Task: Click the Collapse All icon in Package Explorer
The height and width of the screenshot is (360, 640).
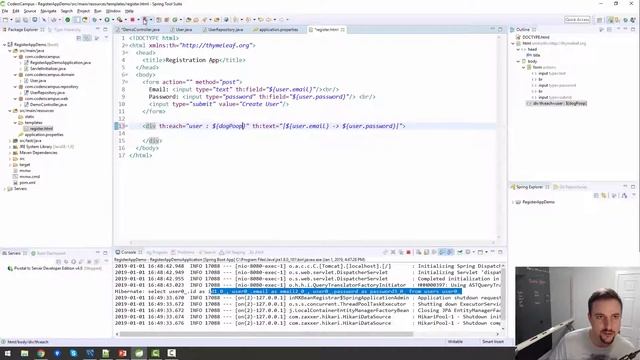Action: click(x=79, y=38)
